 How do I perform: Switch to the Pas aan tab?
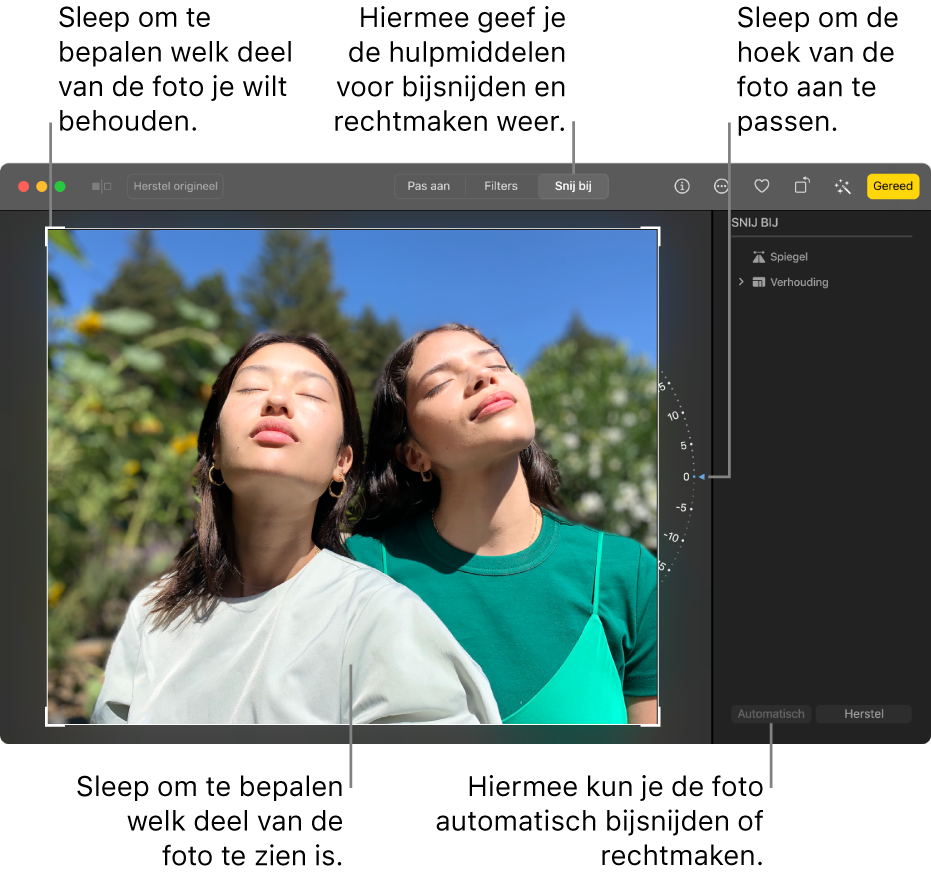(x=429, y=185)
